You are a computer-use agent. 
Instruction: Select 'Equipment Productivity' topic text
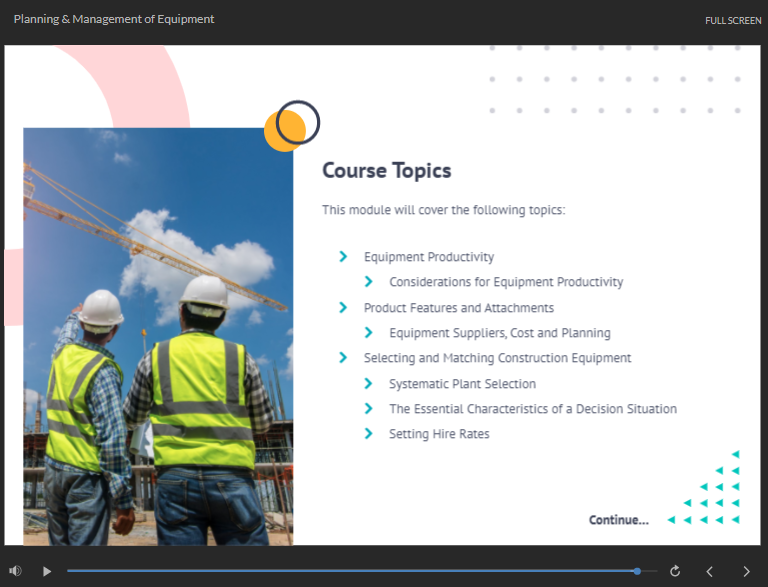click(x=429, y=257)
